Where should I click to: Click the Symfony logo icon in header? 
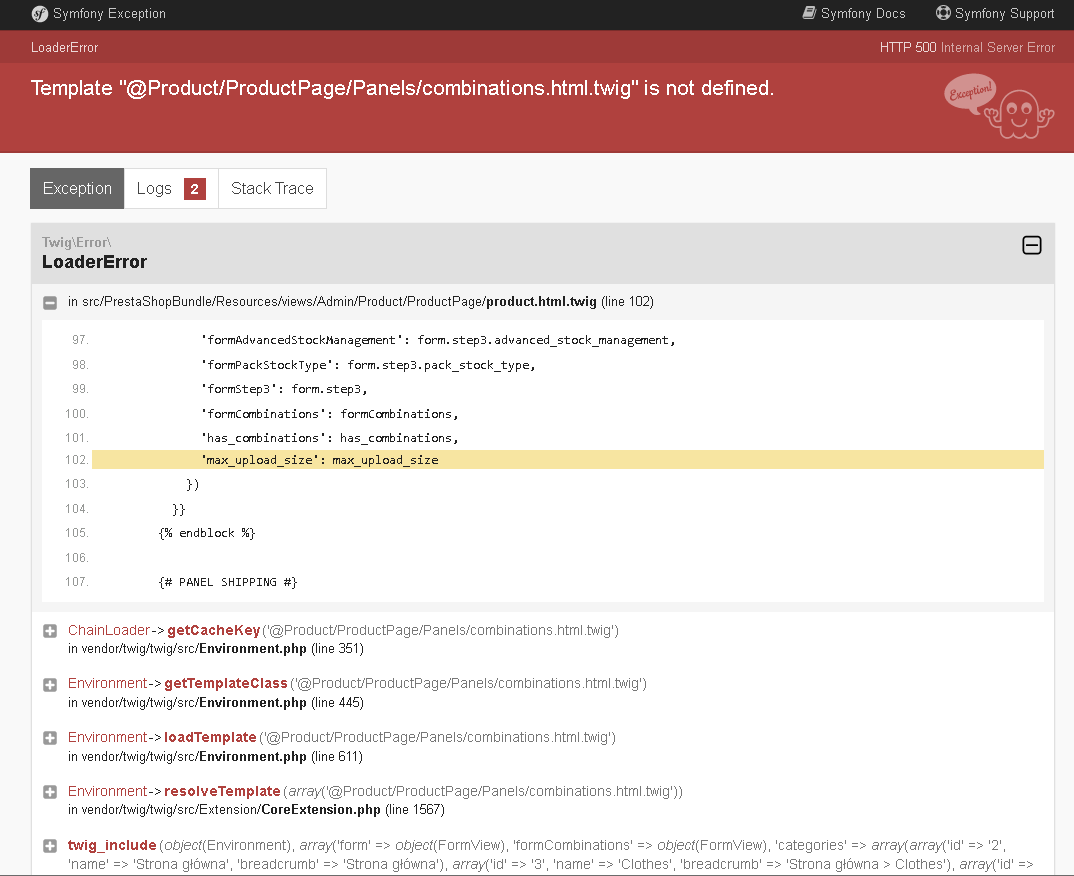[40, 14]
